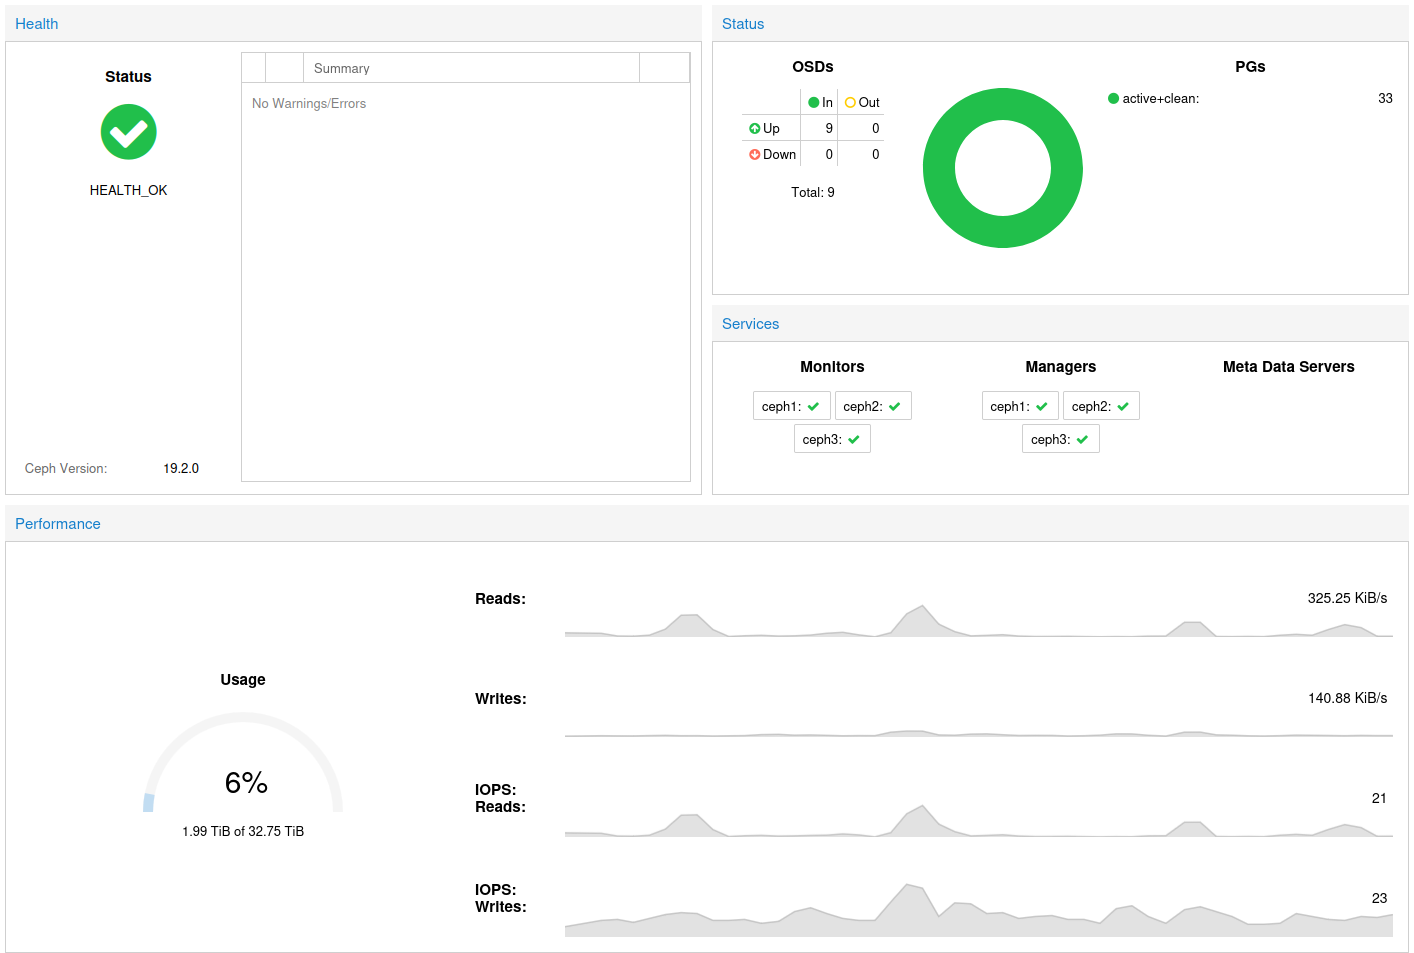Select the Health panel title
Image resolution: width=1414 pixels, height=953 pixels.
(x=36, y=23)
